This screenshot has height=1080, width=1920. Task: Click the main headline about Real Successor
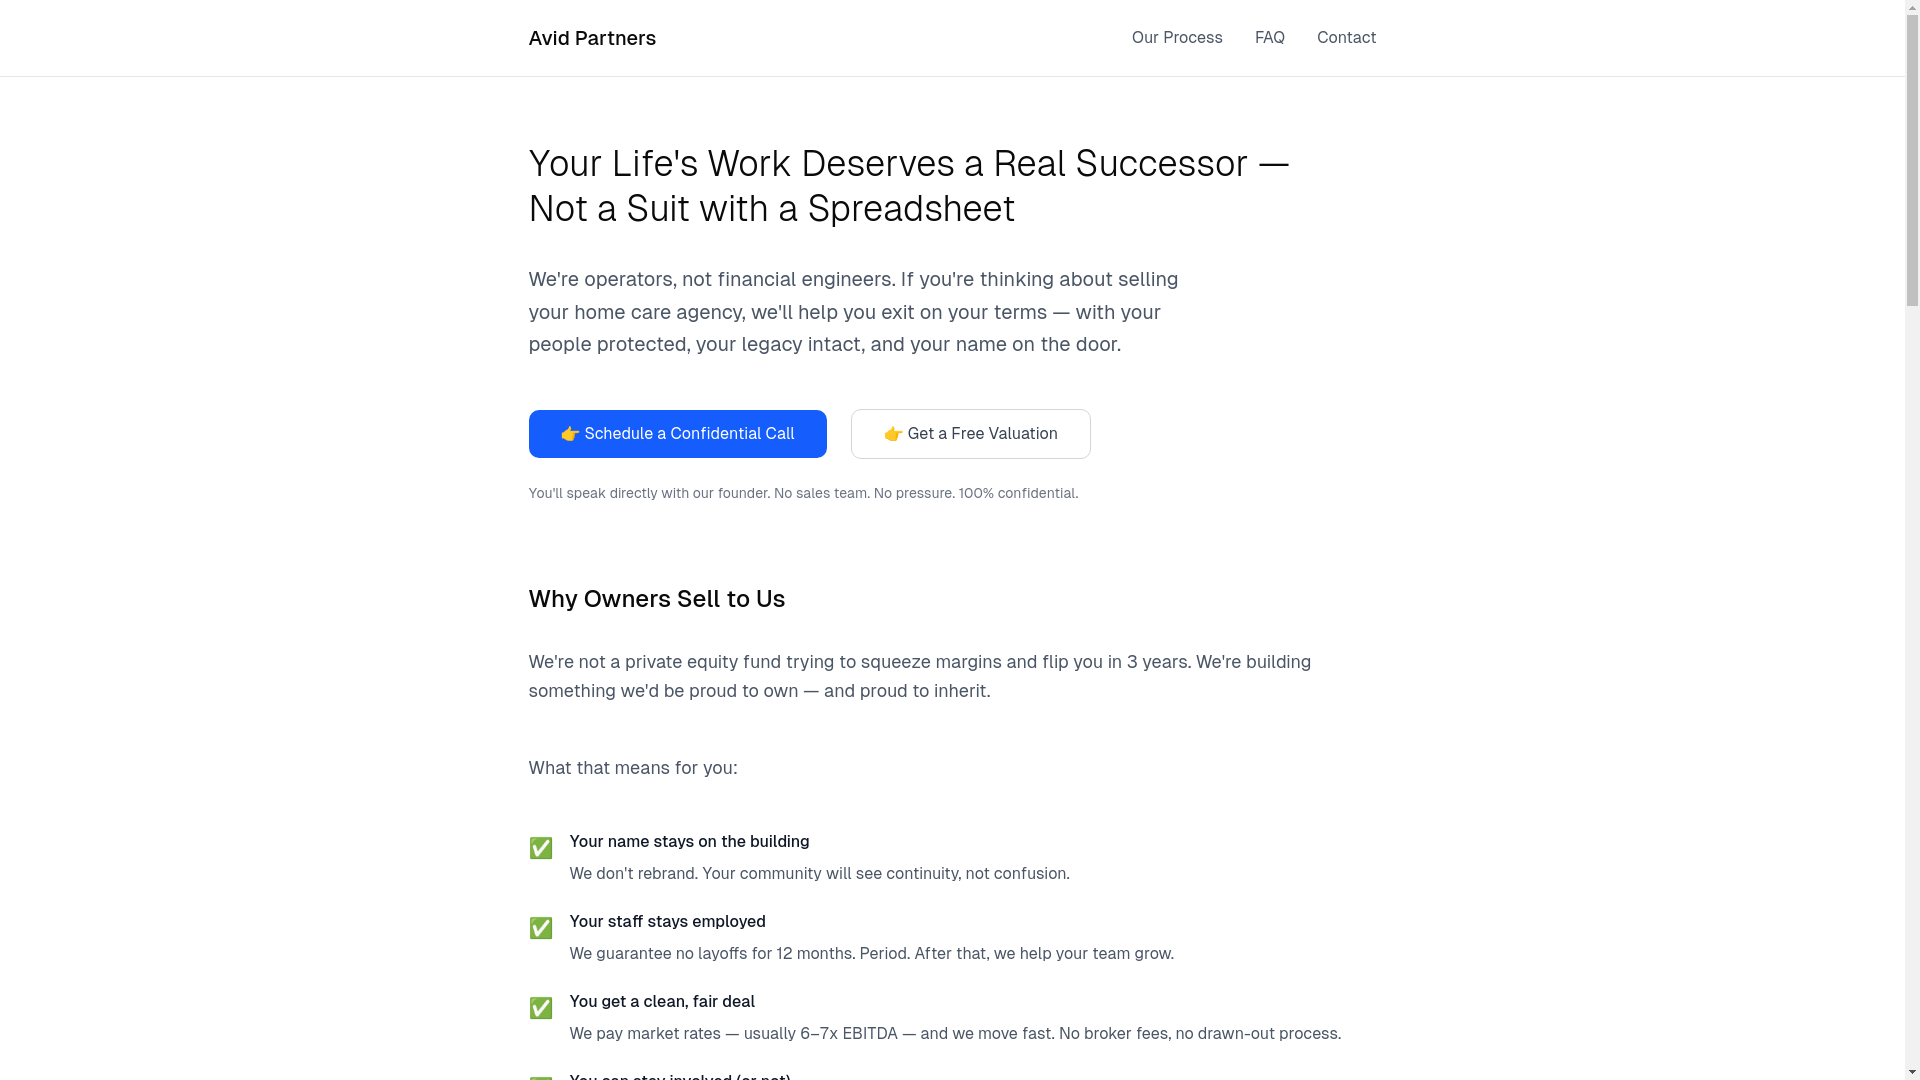(x=909, y=186)
